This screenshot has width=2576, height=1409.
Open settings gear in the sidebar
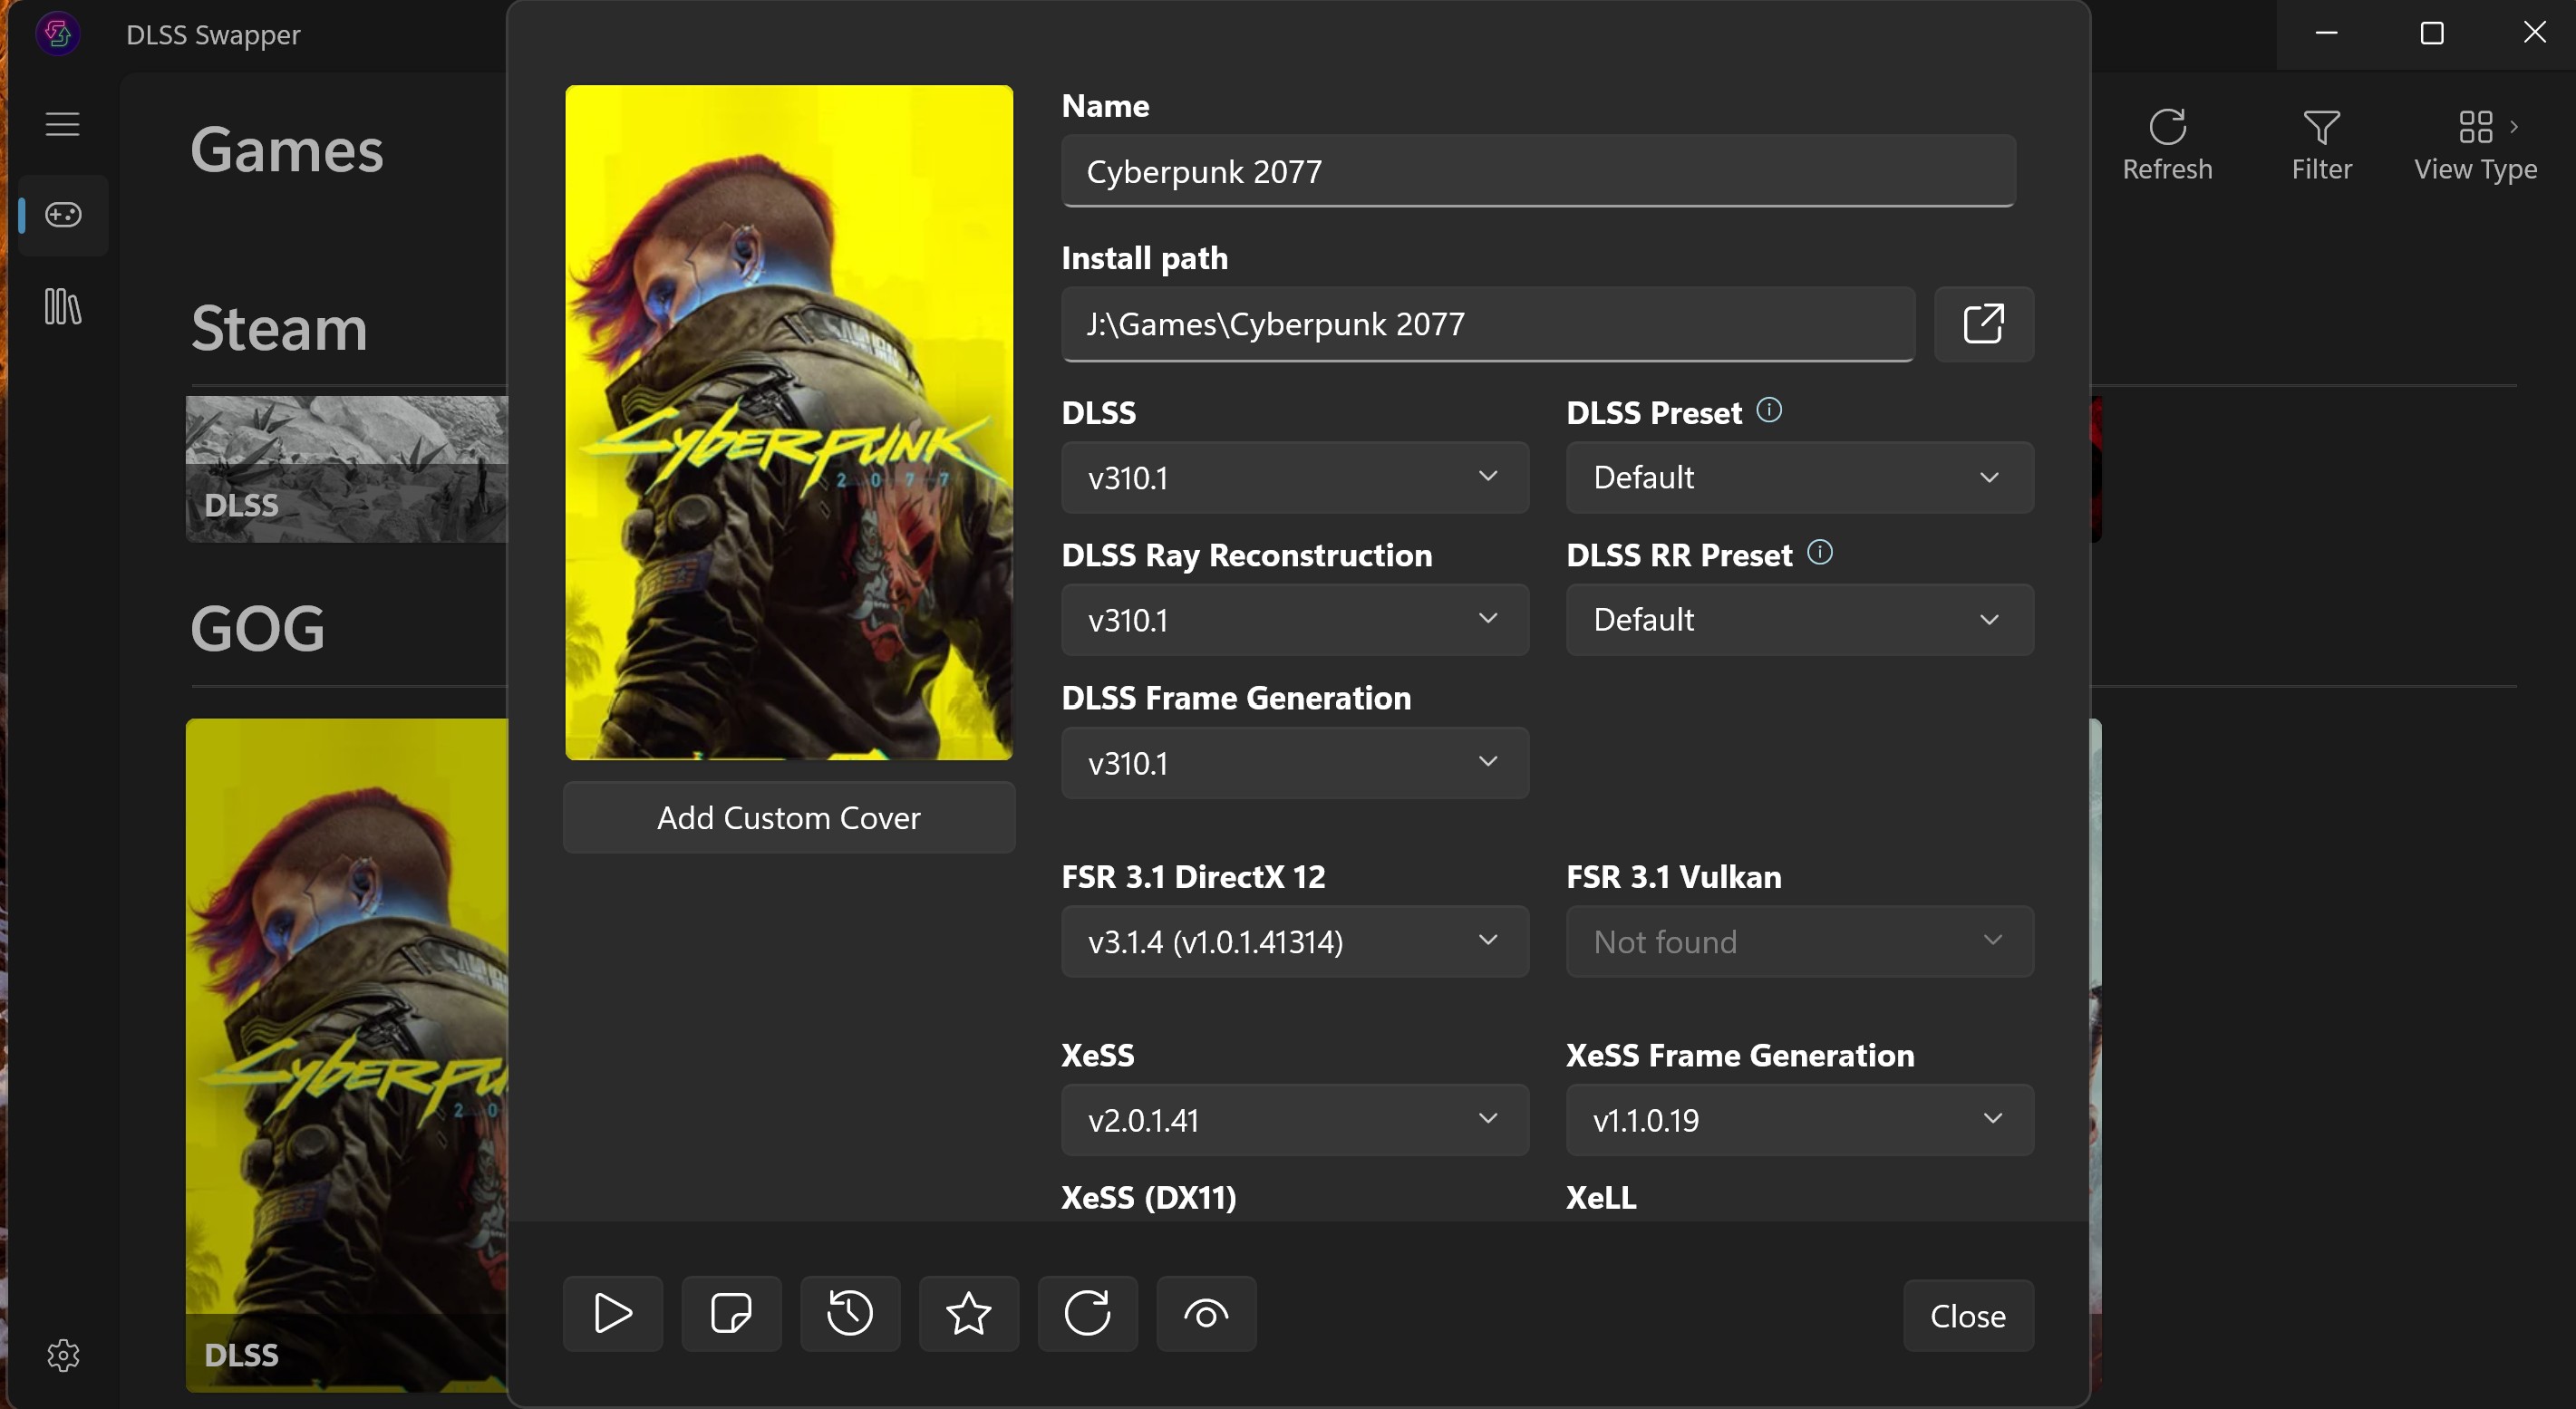point(63,1355)
